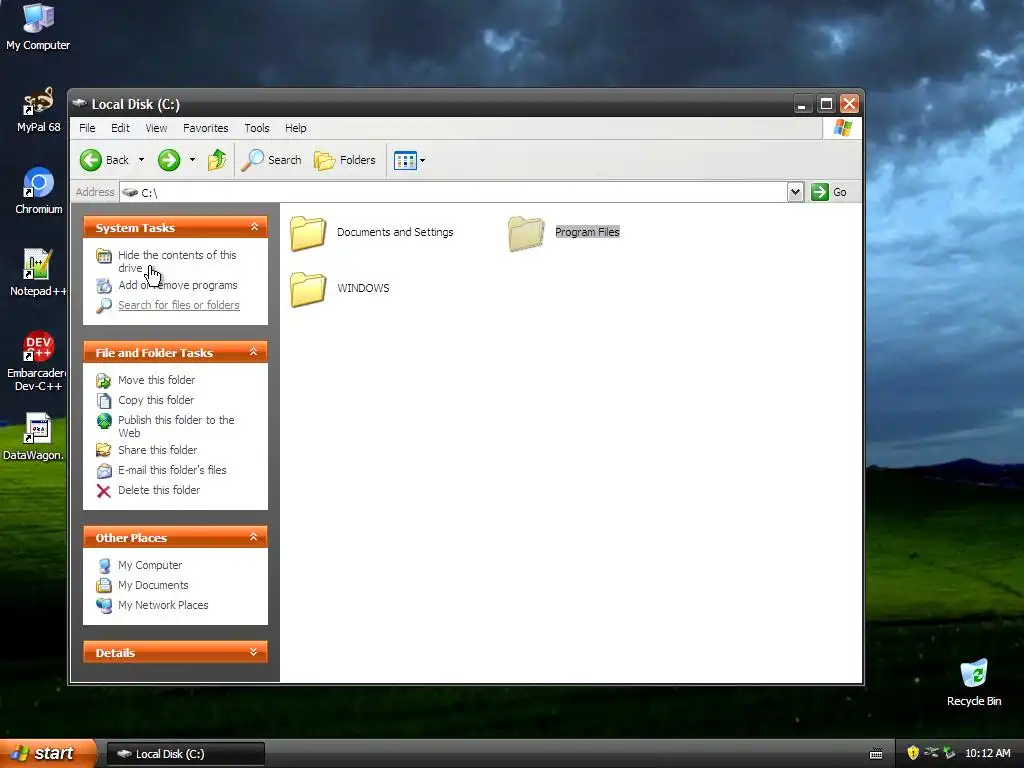Click the Local Disk (C:) taskbar button

[x=185, y=754]
